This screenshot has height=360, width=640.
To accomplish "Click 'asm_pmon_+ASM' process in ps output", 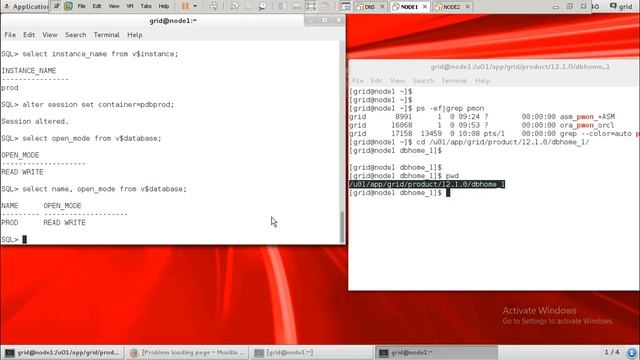I will (587, 117).
